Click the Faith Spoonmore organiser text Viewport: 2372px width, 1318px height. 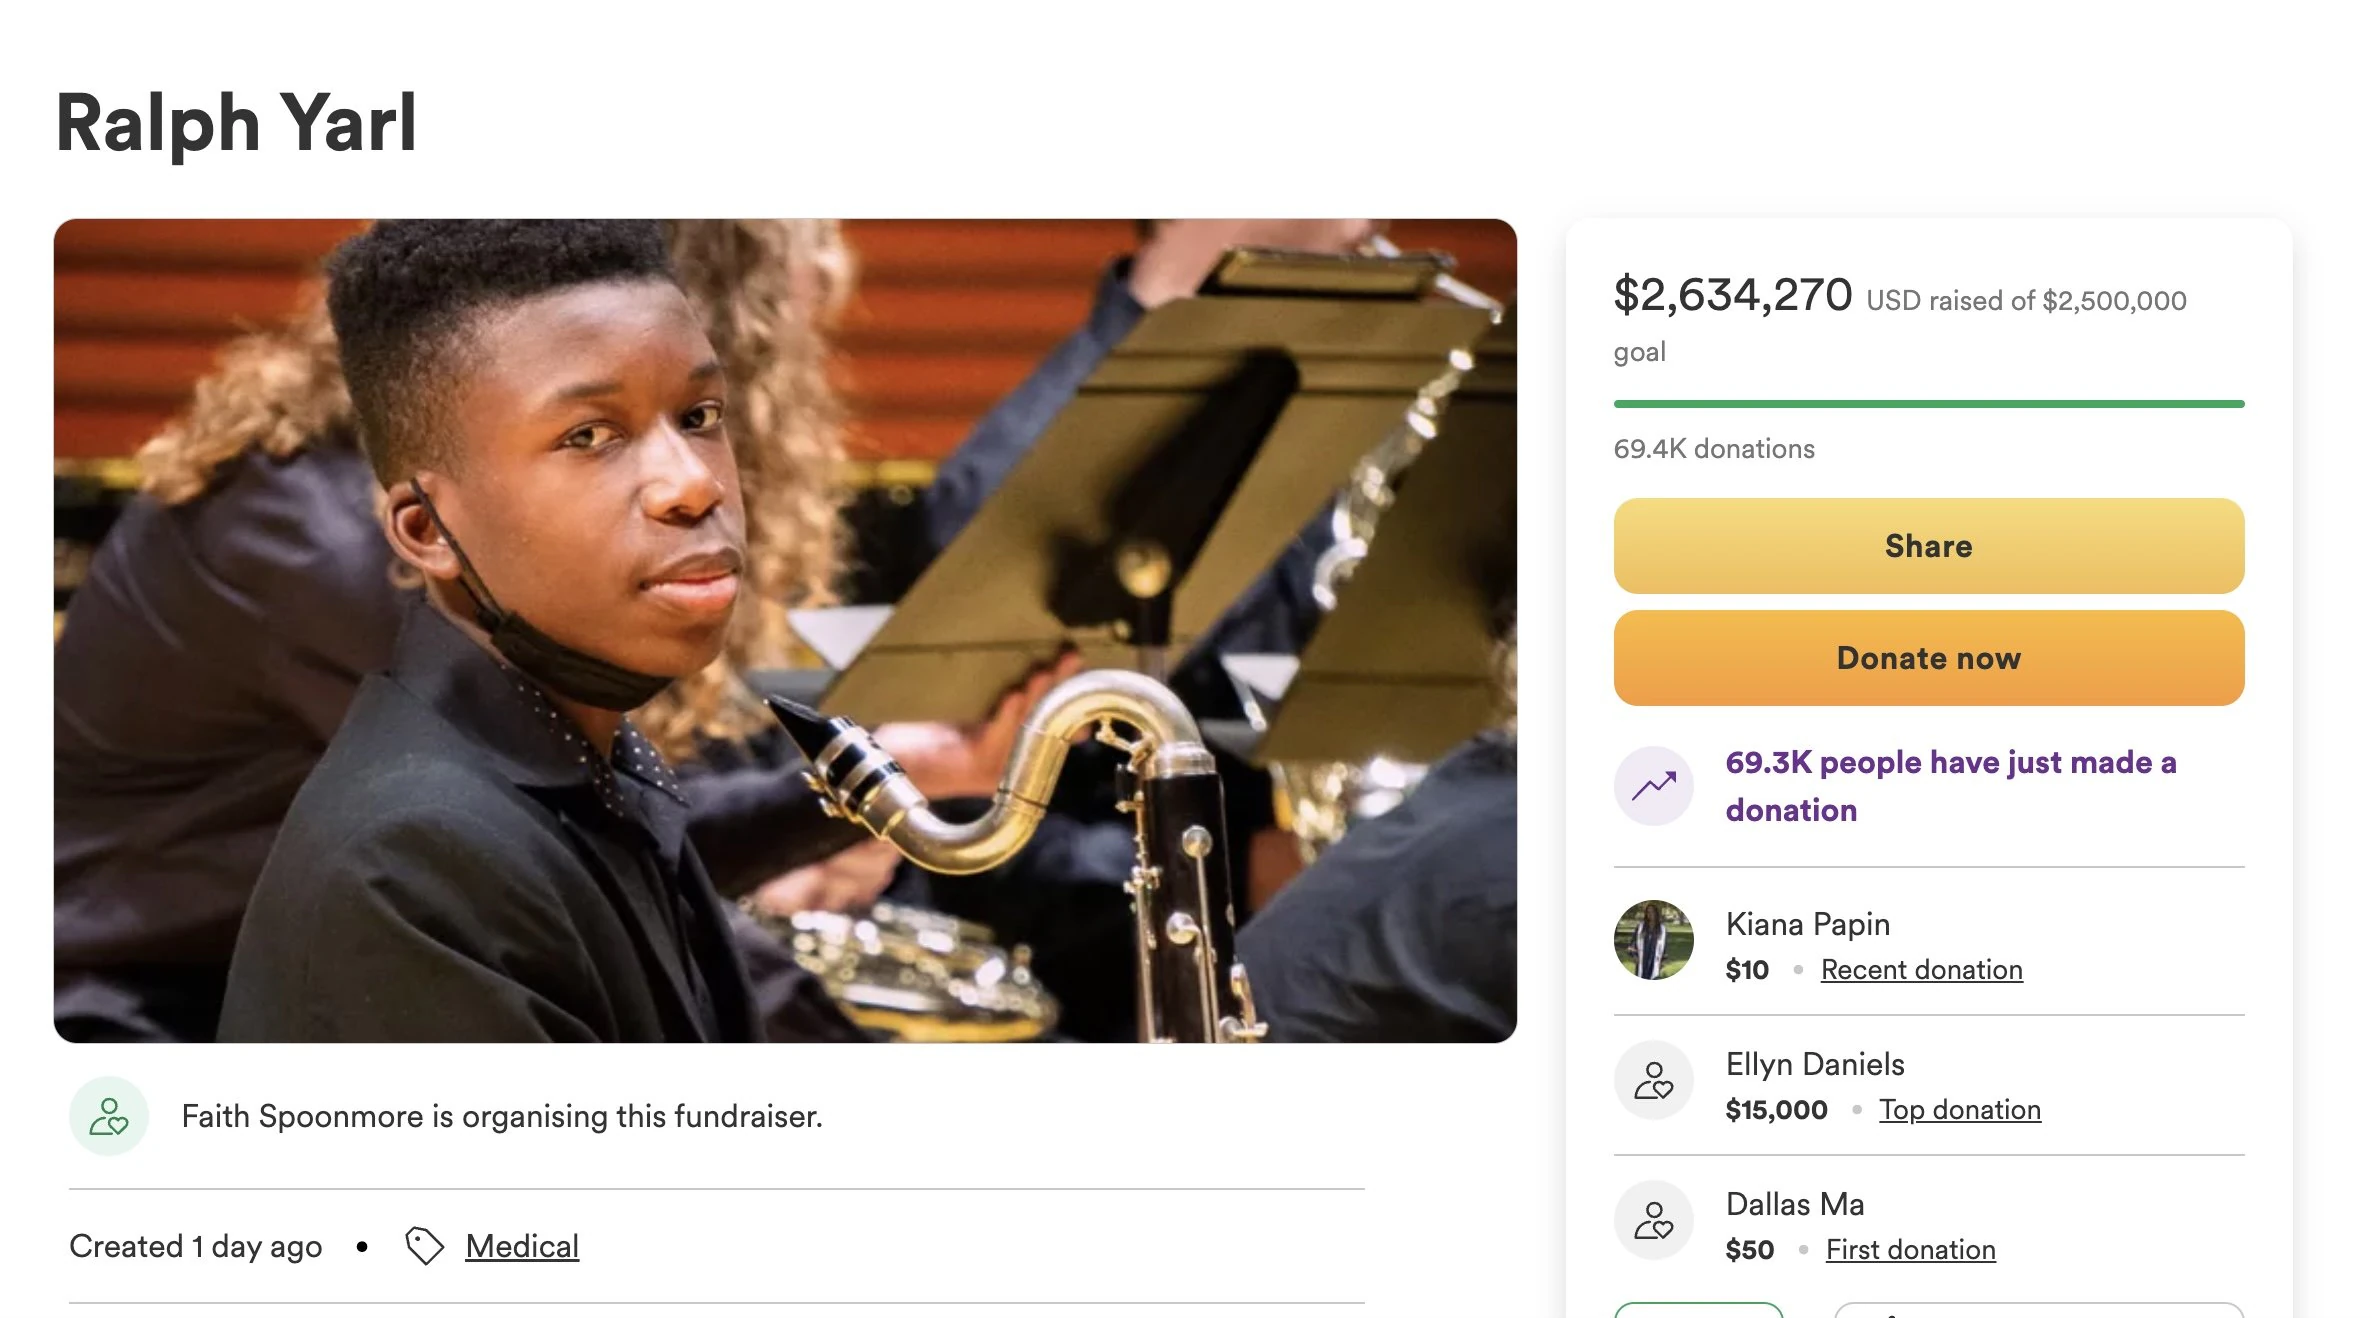[x=502, y=1116]
